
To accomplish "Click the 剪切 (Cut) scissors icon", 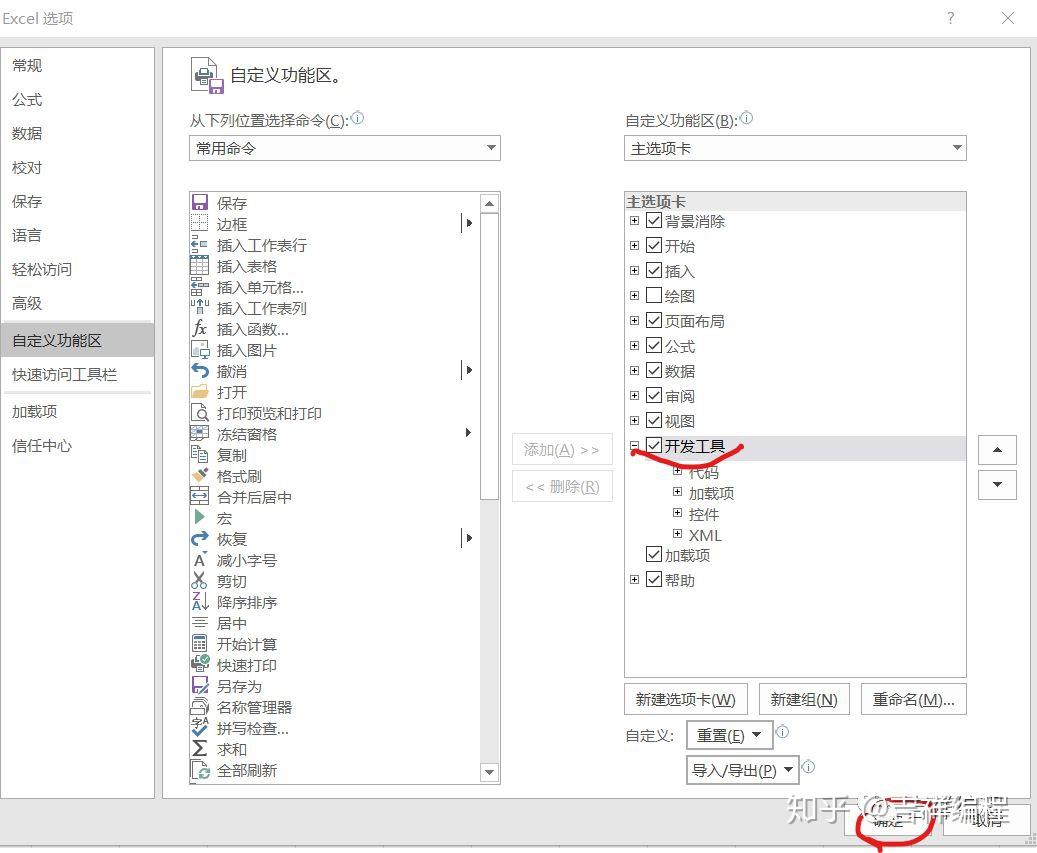I will point(199,580).
